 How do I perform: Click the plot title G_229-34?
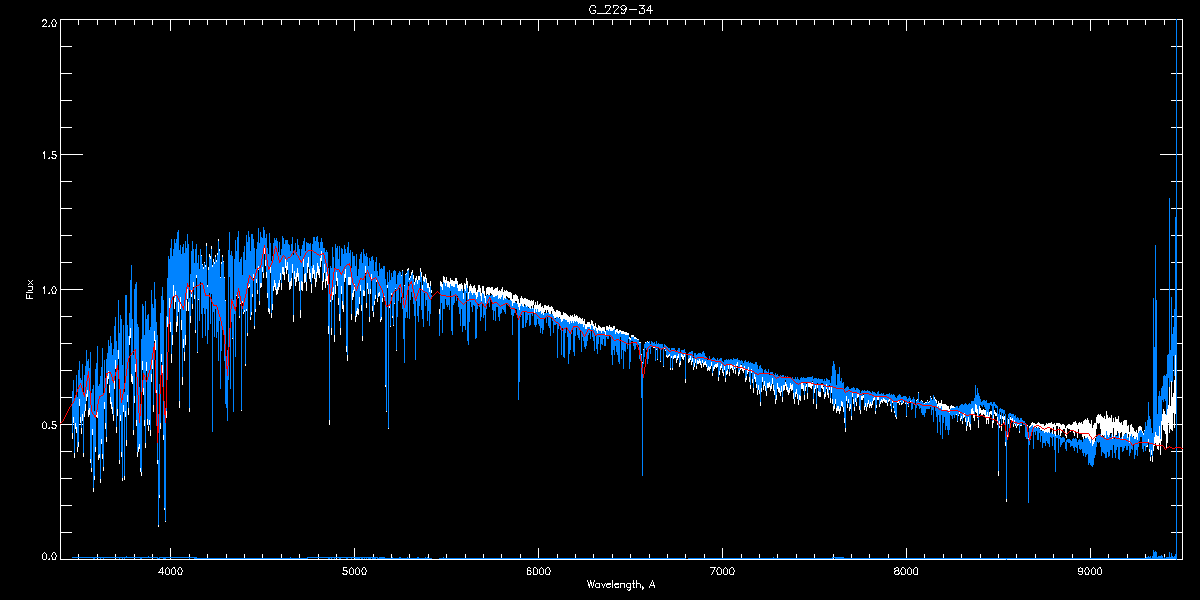click(x=621, y=9)
